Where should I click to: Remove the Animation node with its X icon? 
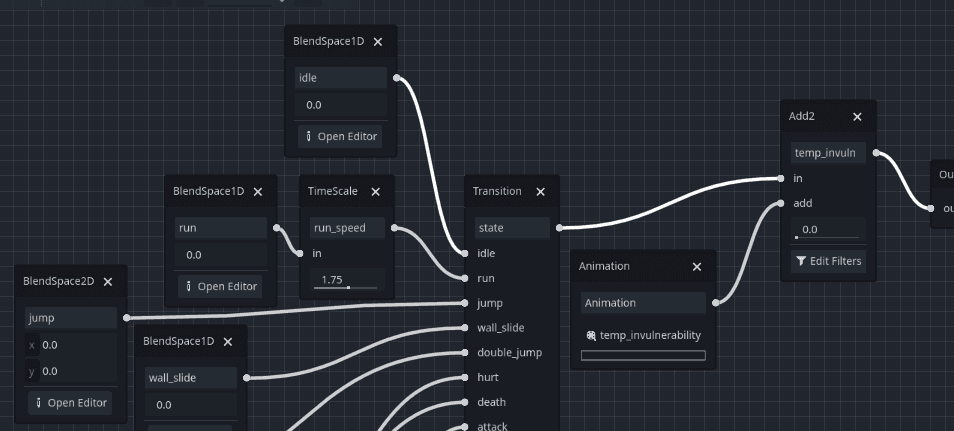point(697,267)
